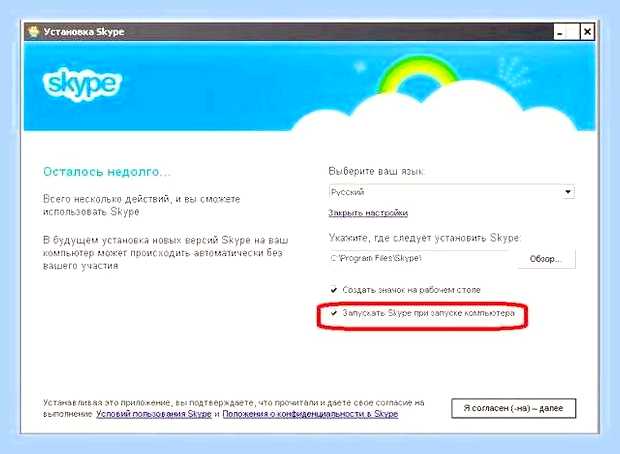Screen dimensions: 620x454
Task: Open the Условий пользования Skype link
Action: tap(154, 414)
